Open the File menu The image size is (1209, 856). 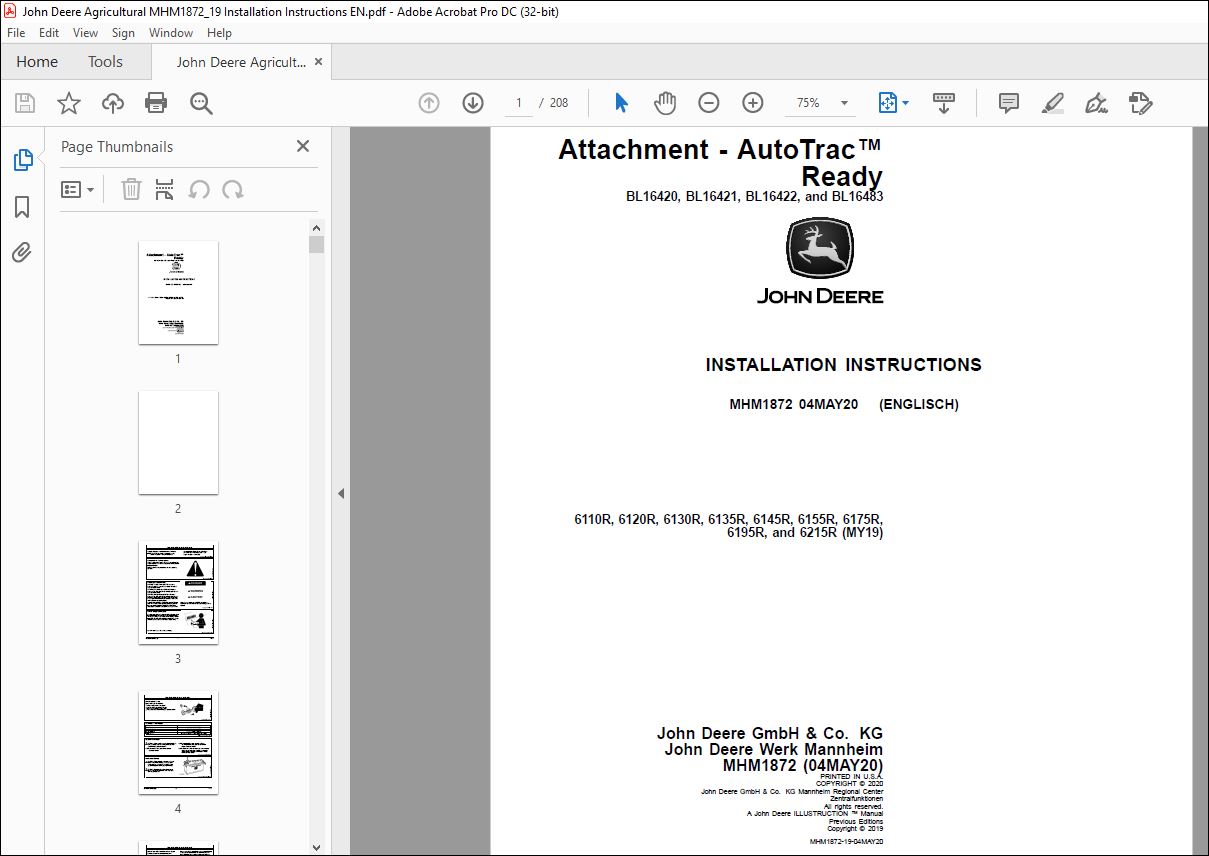pos(16,33)
